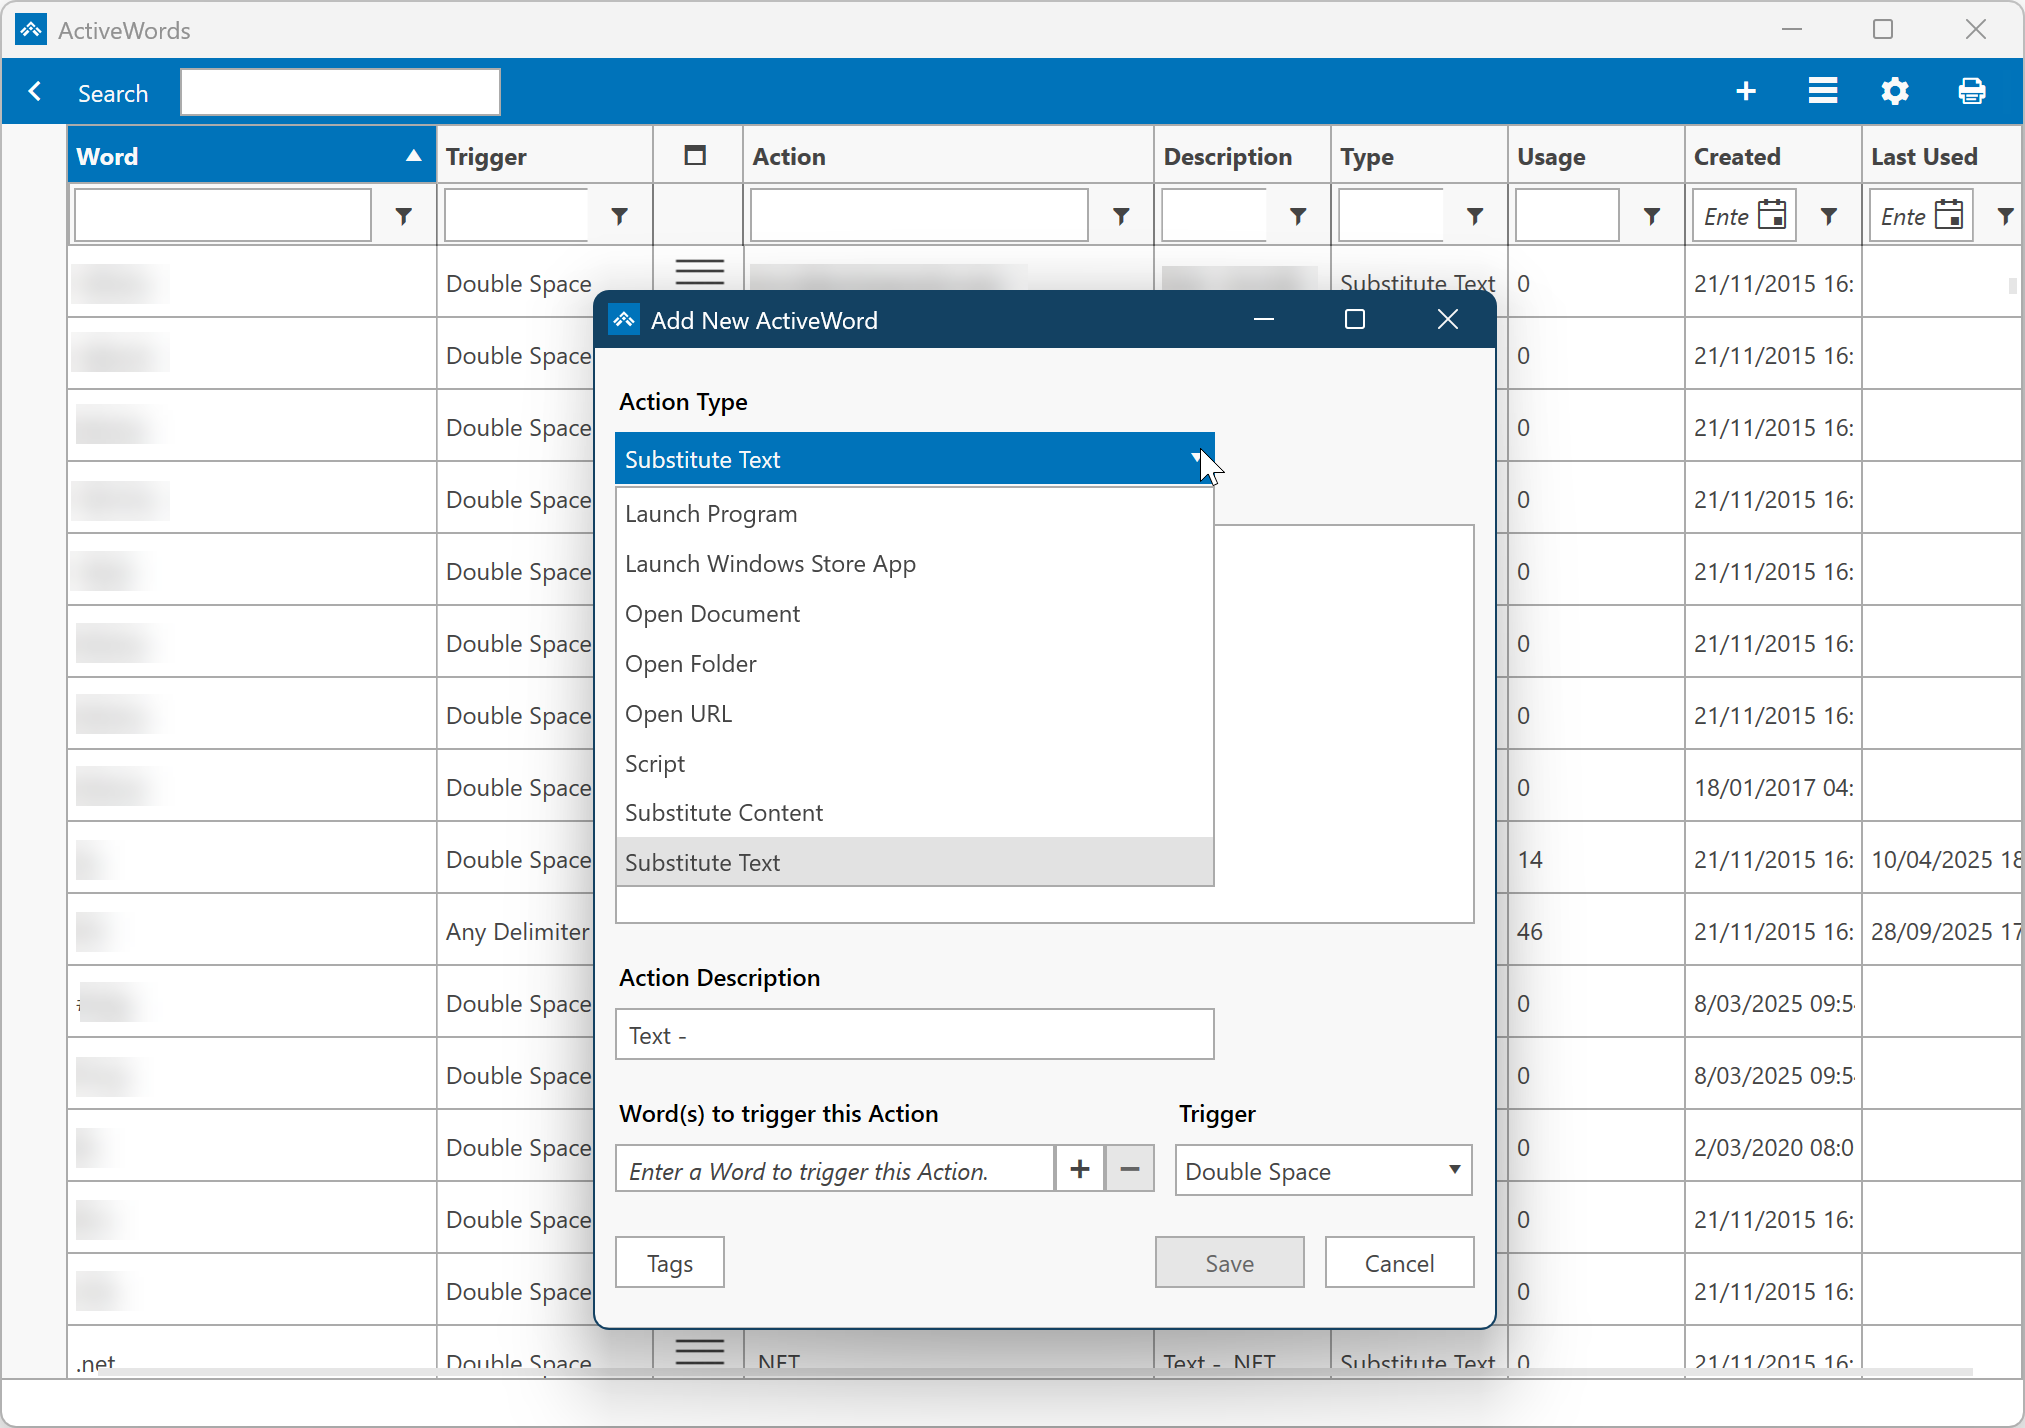The width and height of the screenshot is (2025, 1428).
Task: Open calendar picker in Created filter
Action: pyautogui.click(x=1771, y=216)
